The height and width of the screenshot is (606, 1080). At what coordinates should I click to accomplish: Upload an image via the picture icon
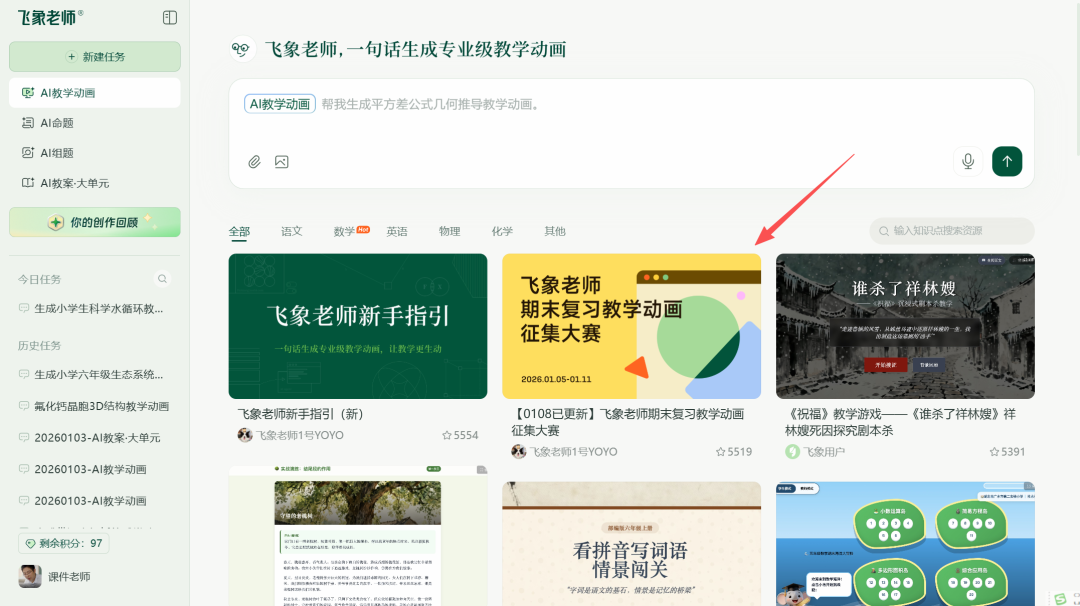[281, 161]
